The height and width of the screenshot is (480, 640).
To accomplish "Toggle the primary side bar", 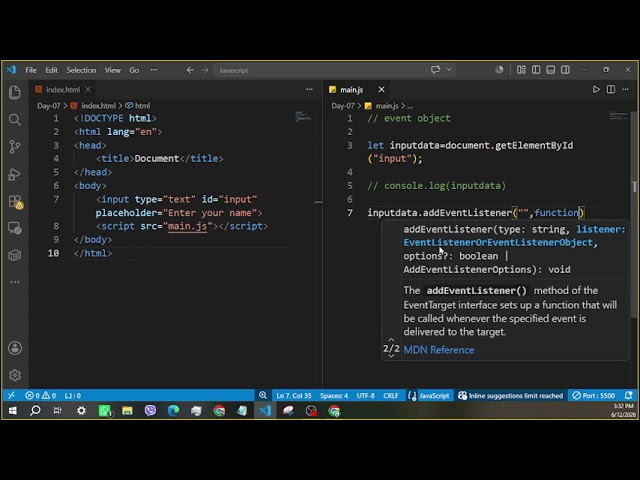I will pyautogui.click(x=536, y=70).
